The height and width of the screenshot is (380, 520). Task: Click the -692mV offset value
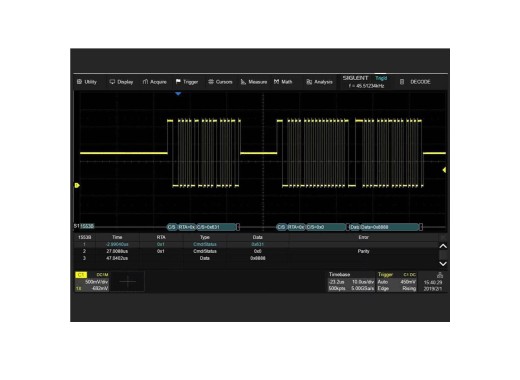pos(99,288)
